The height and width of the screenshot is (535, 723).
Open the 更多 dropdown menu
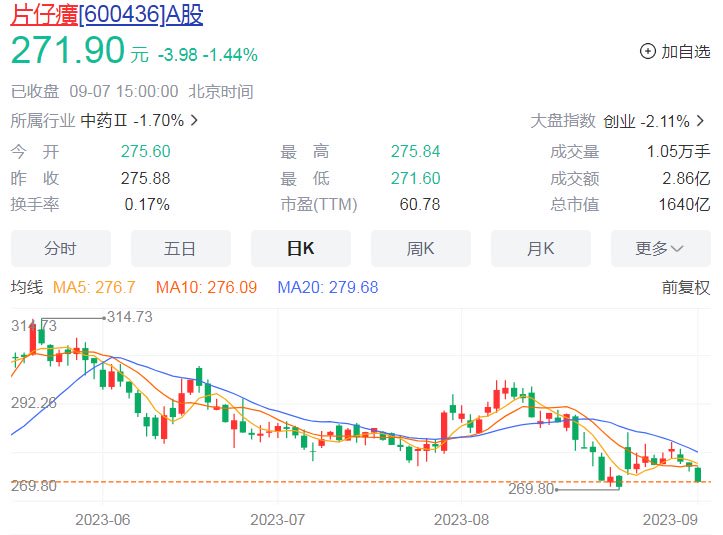coord(660,249)
